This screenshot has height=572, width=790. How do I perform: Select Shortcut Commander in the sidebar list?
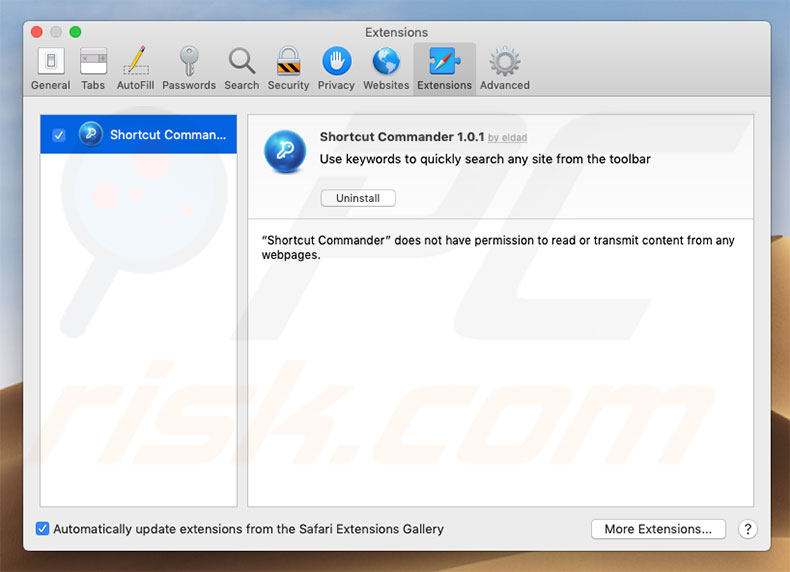[x=139, y=135]
